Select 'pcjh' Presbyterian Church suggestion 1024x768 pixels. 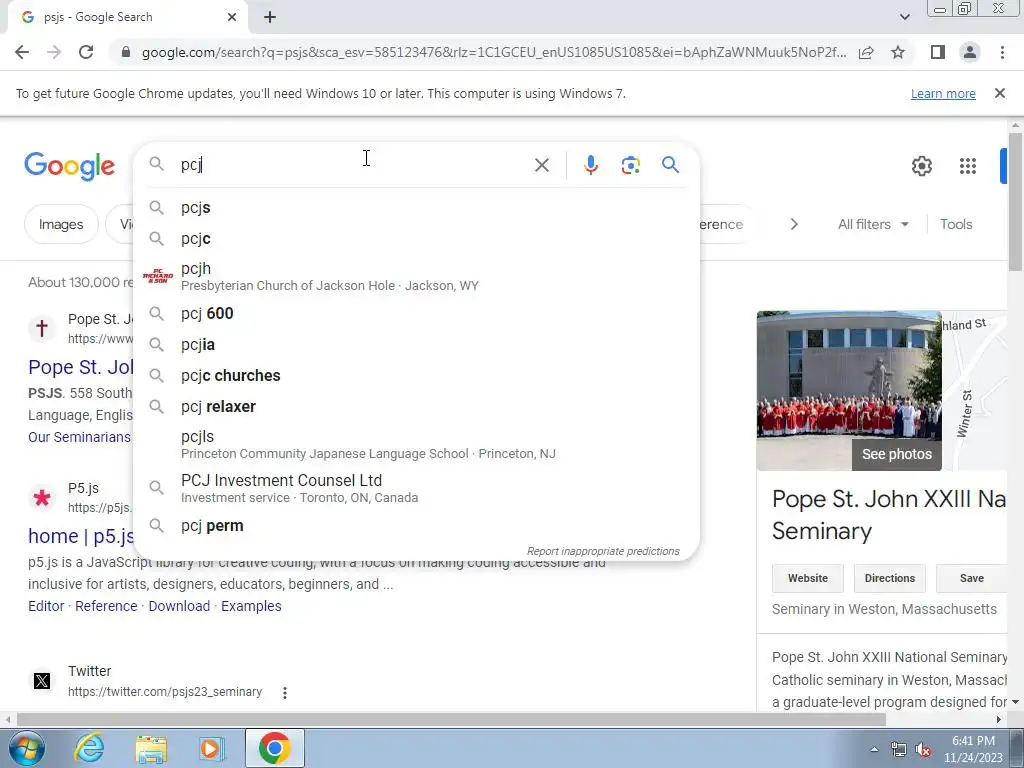coord(416,276)
